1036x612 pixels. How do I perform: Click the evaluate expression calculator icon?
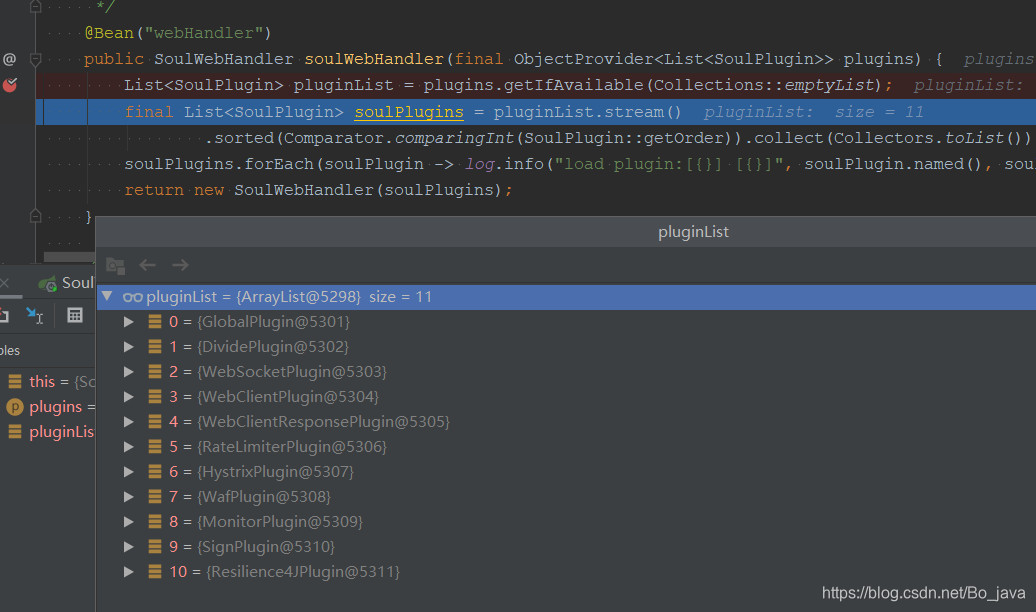tap(75, 315)
